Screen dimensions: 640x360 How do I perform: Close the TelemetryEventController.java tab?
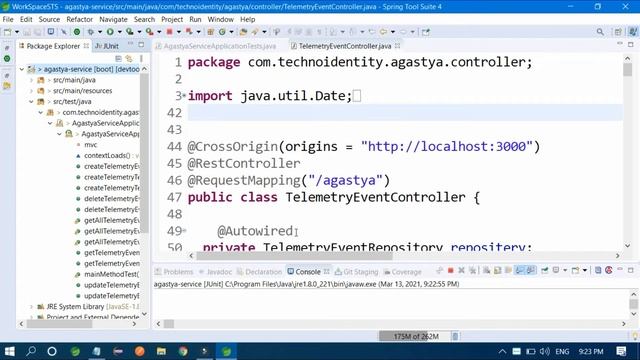[x=398, y=46]
